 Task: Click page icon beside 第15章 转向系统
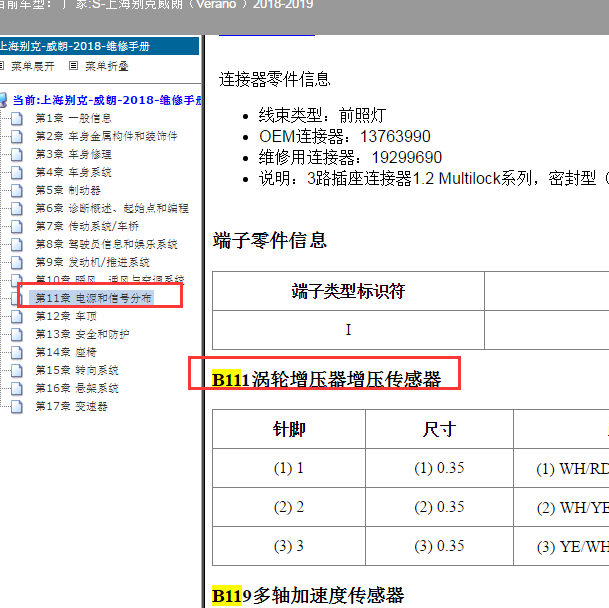pos(17,370)
